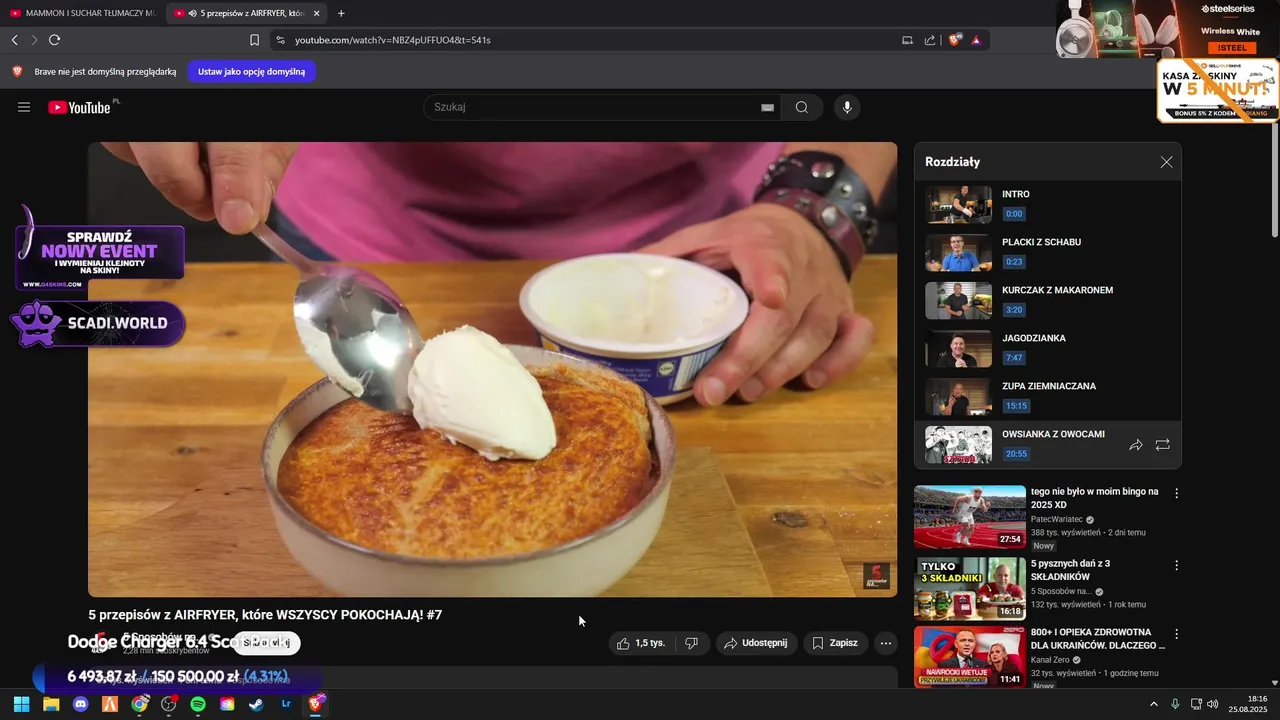This screenshot has width=1280, height=720.
Task: Open Spotify from taskbar
Action: tap(198, 704)
